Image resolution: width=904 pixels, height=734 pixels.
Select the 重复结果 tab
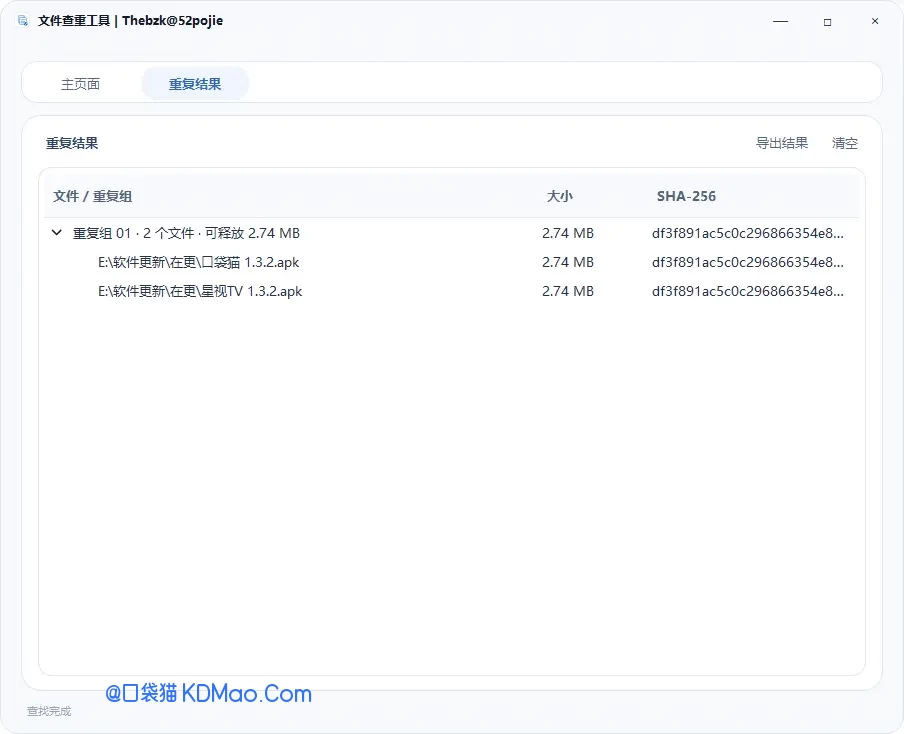click(x=195, y=84)
